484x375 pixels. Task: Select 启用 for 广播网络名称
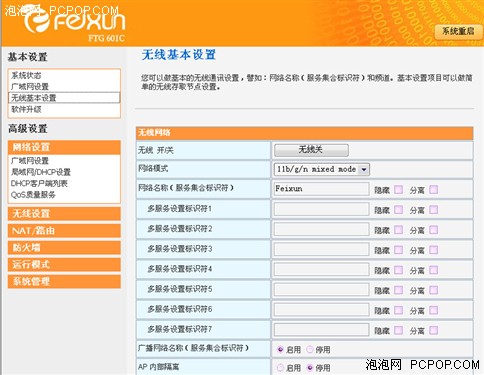click(x=280, y=349)
